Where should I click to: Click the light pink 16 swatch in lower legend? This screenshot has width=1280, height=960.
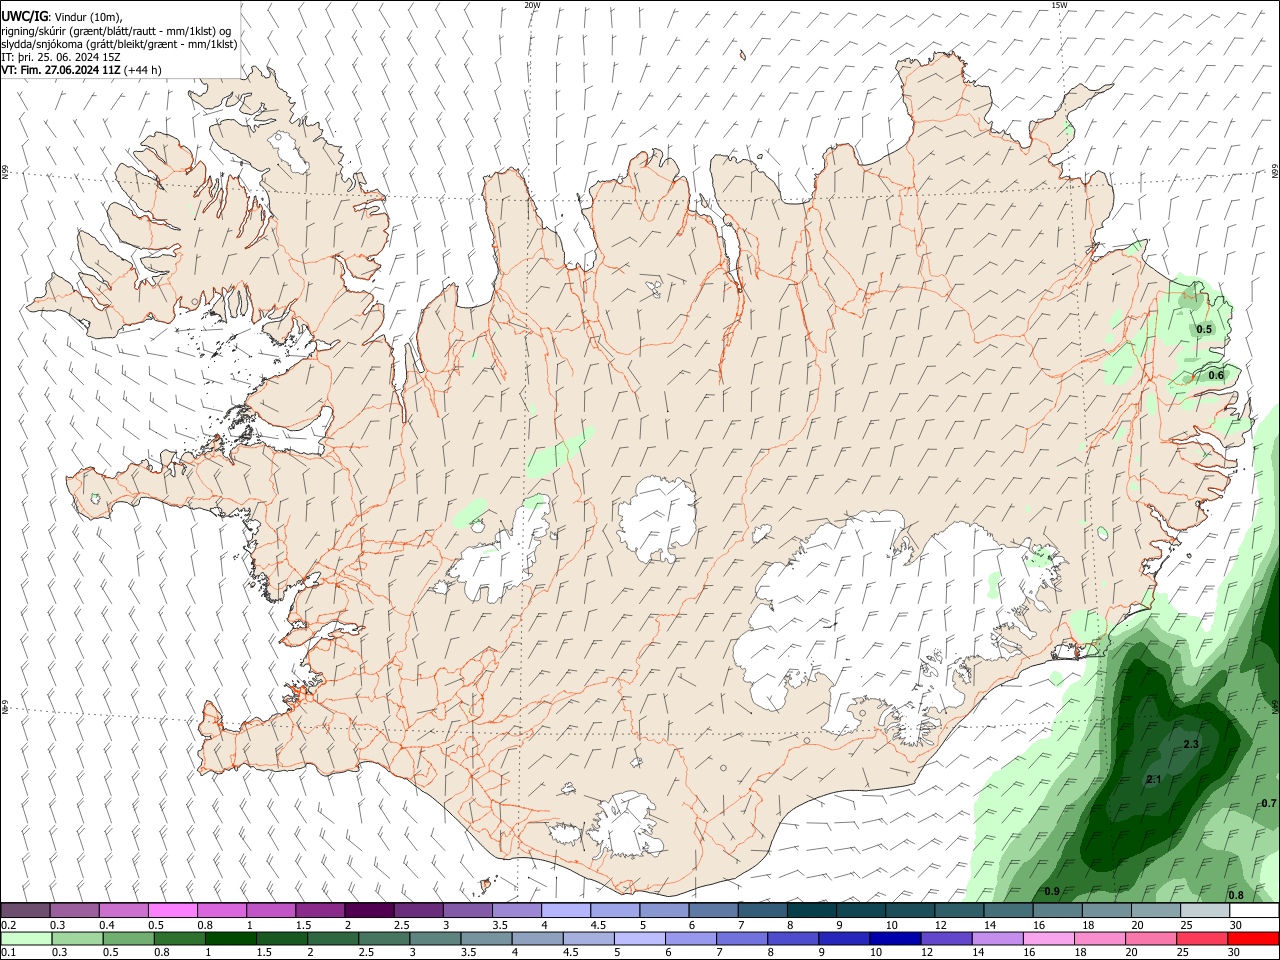[1048, 938]
